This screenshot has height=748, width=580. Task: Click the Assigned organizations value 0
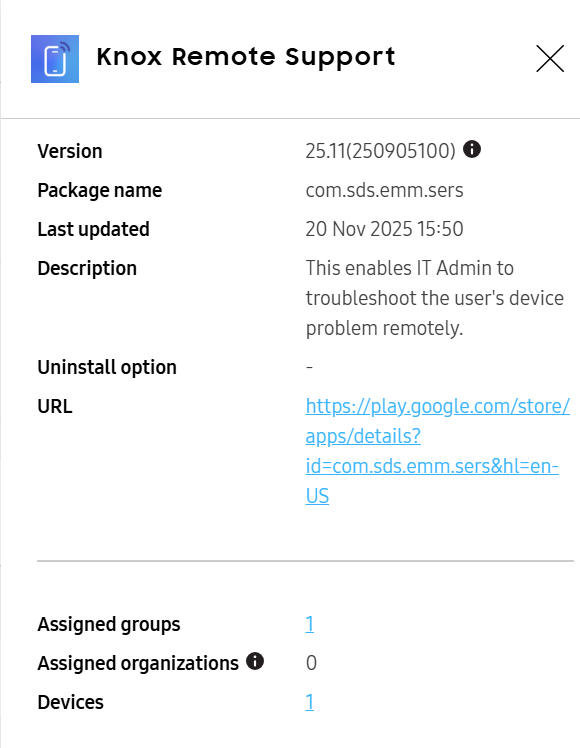[311, 663]
